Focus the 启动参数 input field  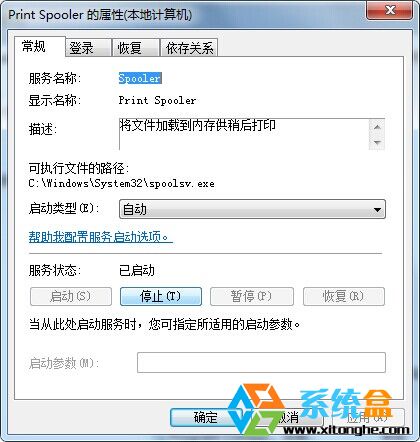click(x=261, y=362)
